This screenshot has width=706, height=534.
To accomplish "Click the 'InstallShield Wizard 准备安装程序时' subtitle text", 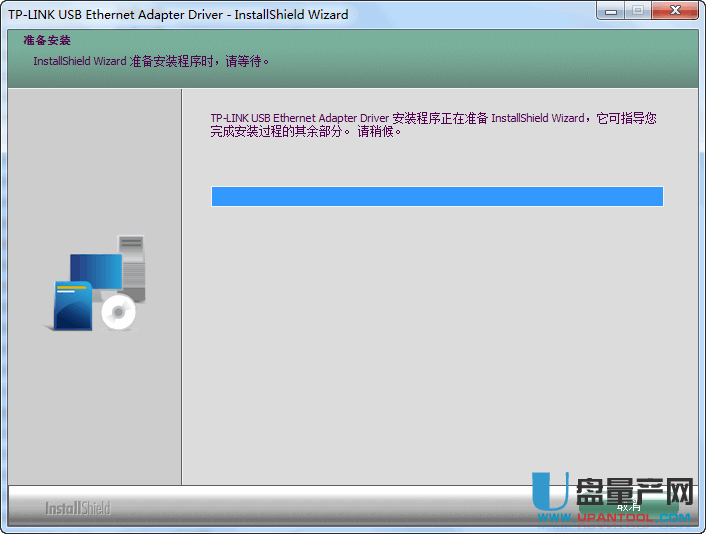I will [x=151, y=61].
